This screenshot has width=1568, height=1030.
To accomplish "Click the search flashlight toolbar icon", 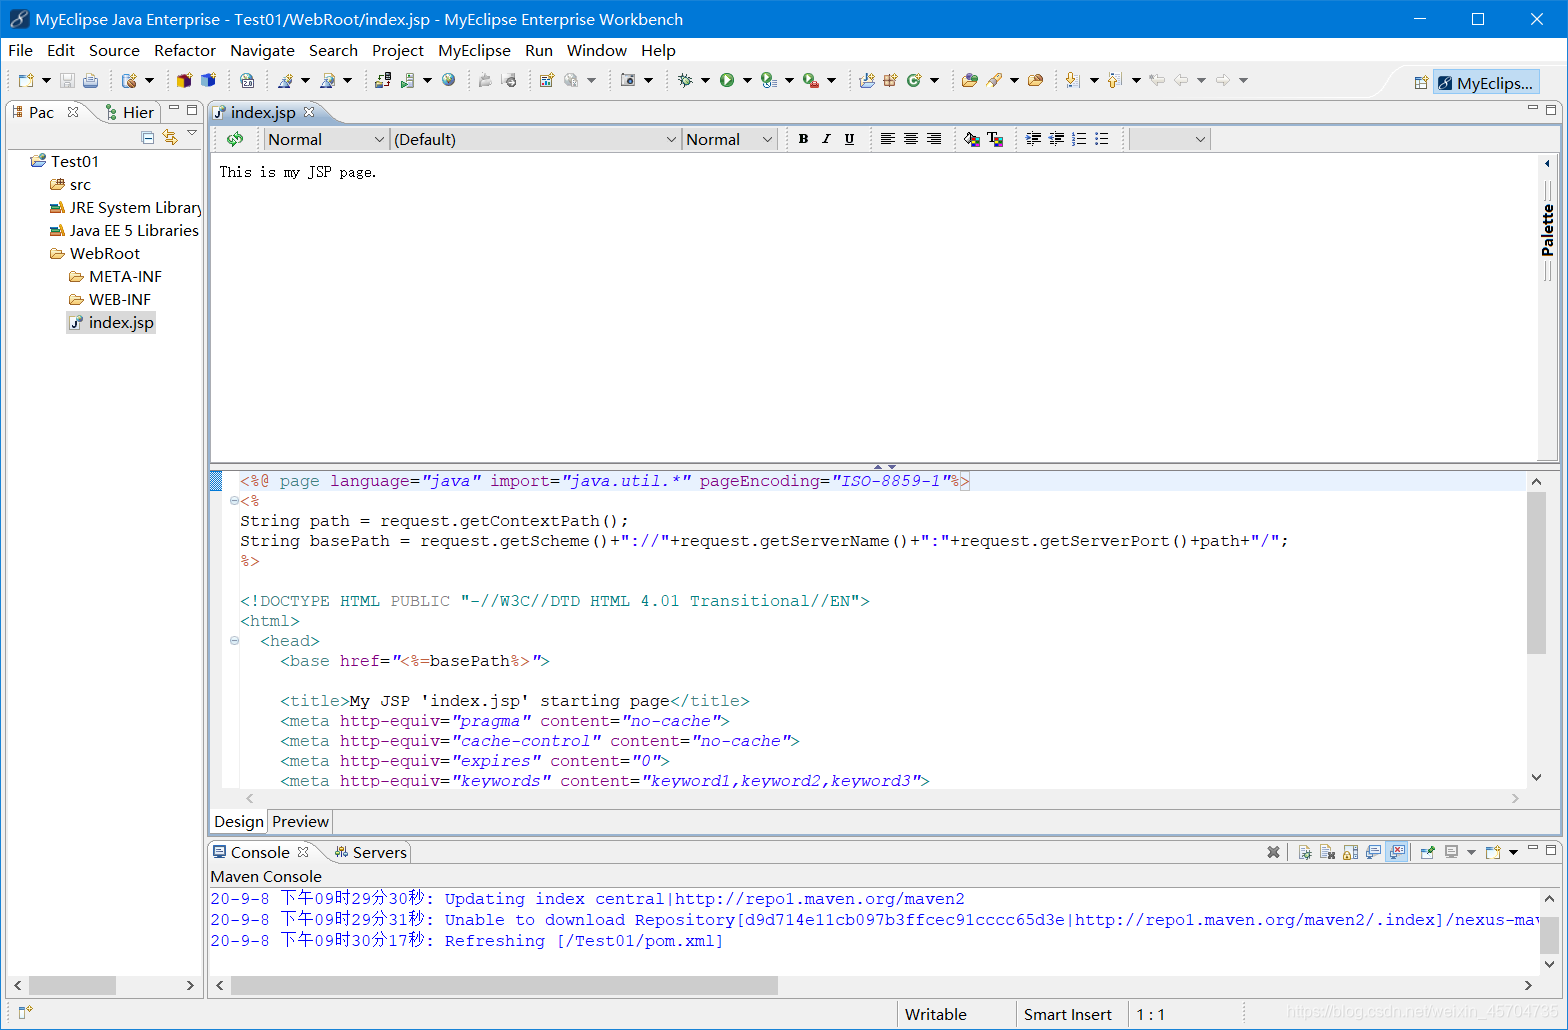I will click(994, 80).
